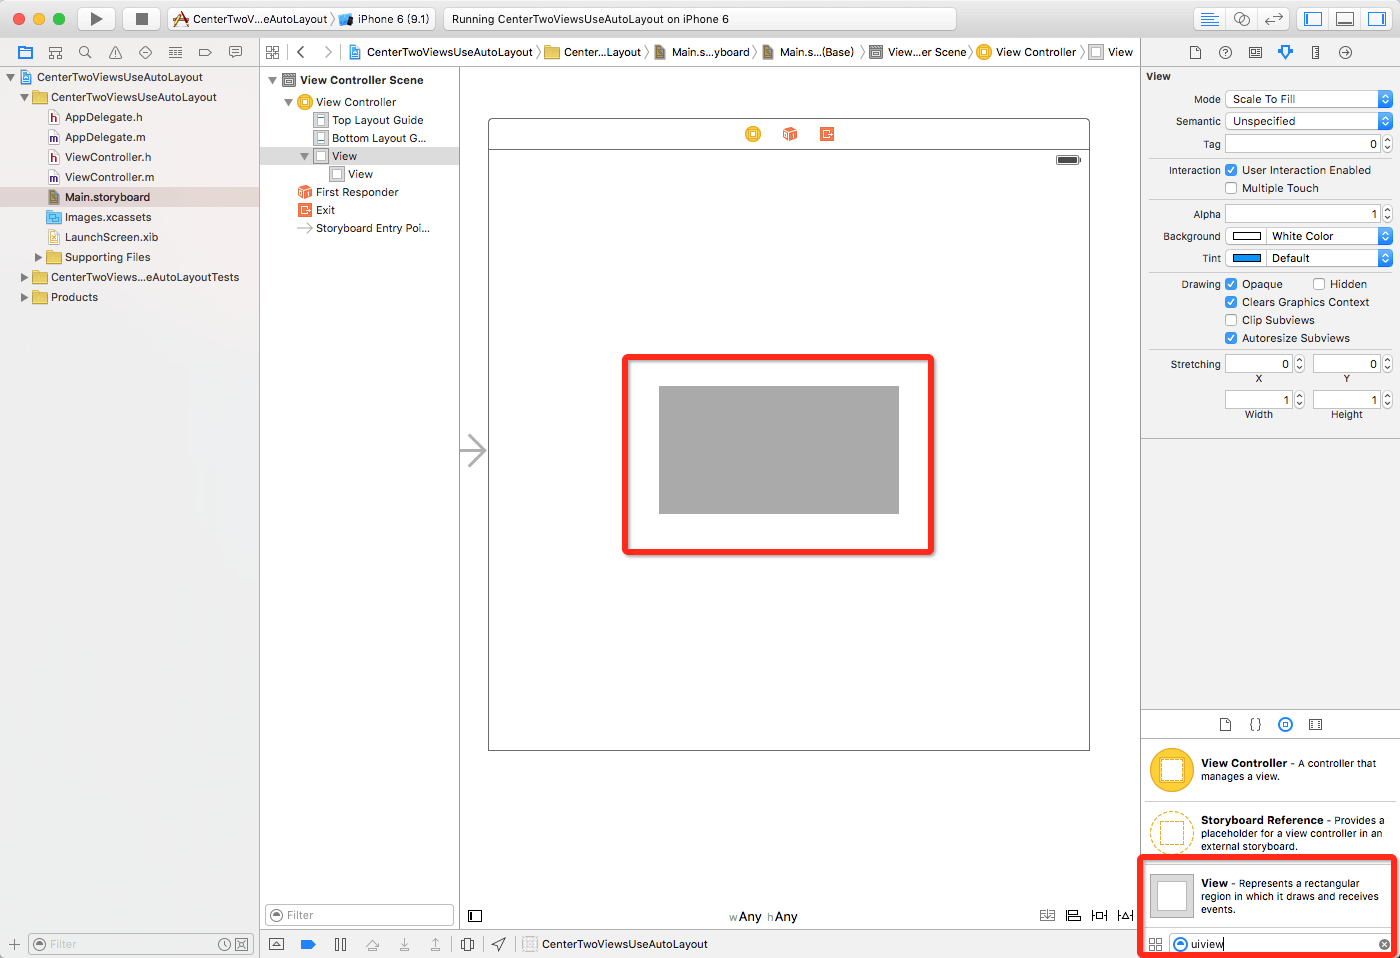Image resolution: width=1400 pixels, height=958 pixels.
Task: Collapse the View Controller Scene disclosure
Action: click(272, 80)
